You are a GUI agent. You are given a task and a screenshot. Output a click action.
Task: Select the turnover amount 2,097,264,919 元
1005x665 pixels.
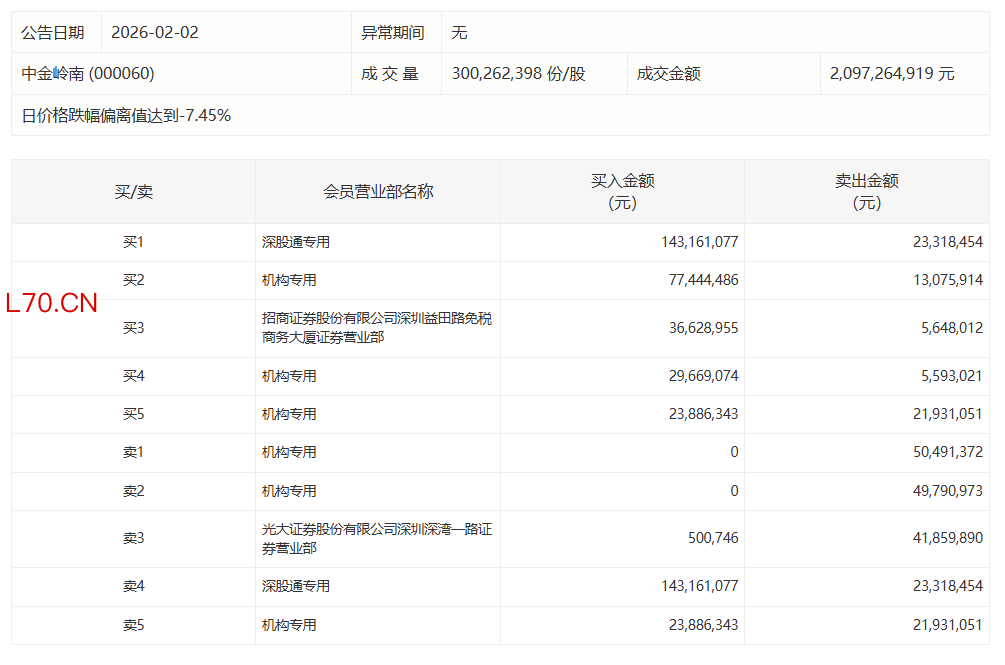point(892,74)
